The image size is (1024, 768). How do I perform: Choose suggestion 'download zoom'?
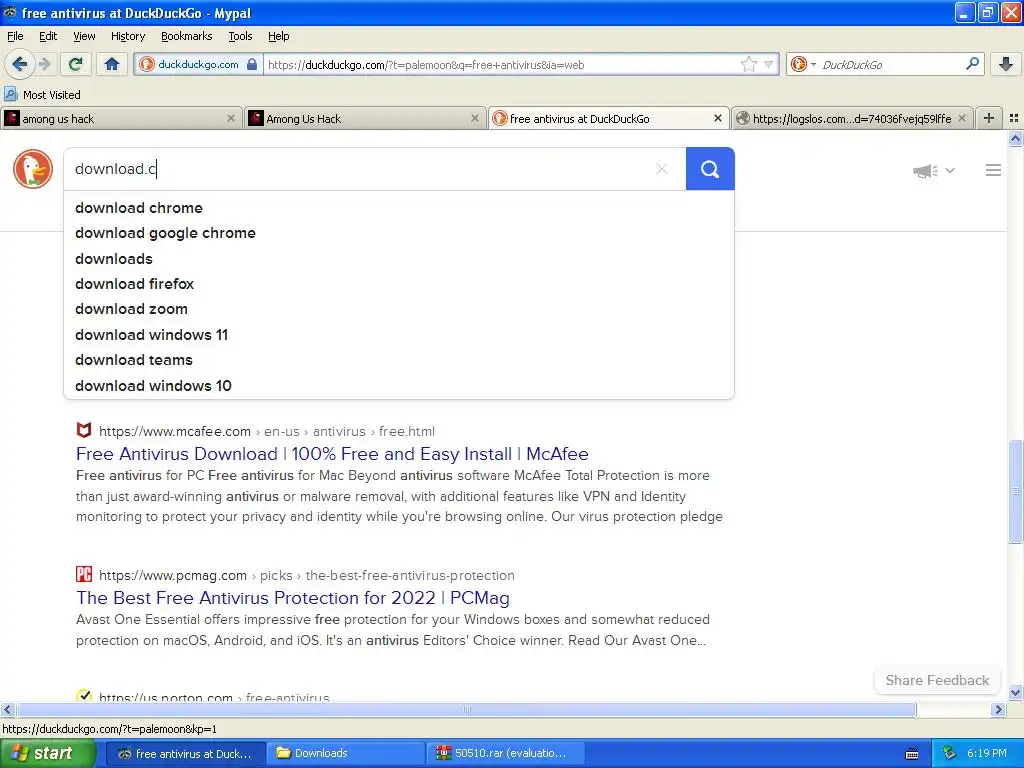[399, 309]
